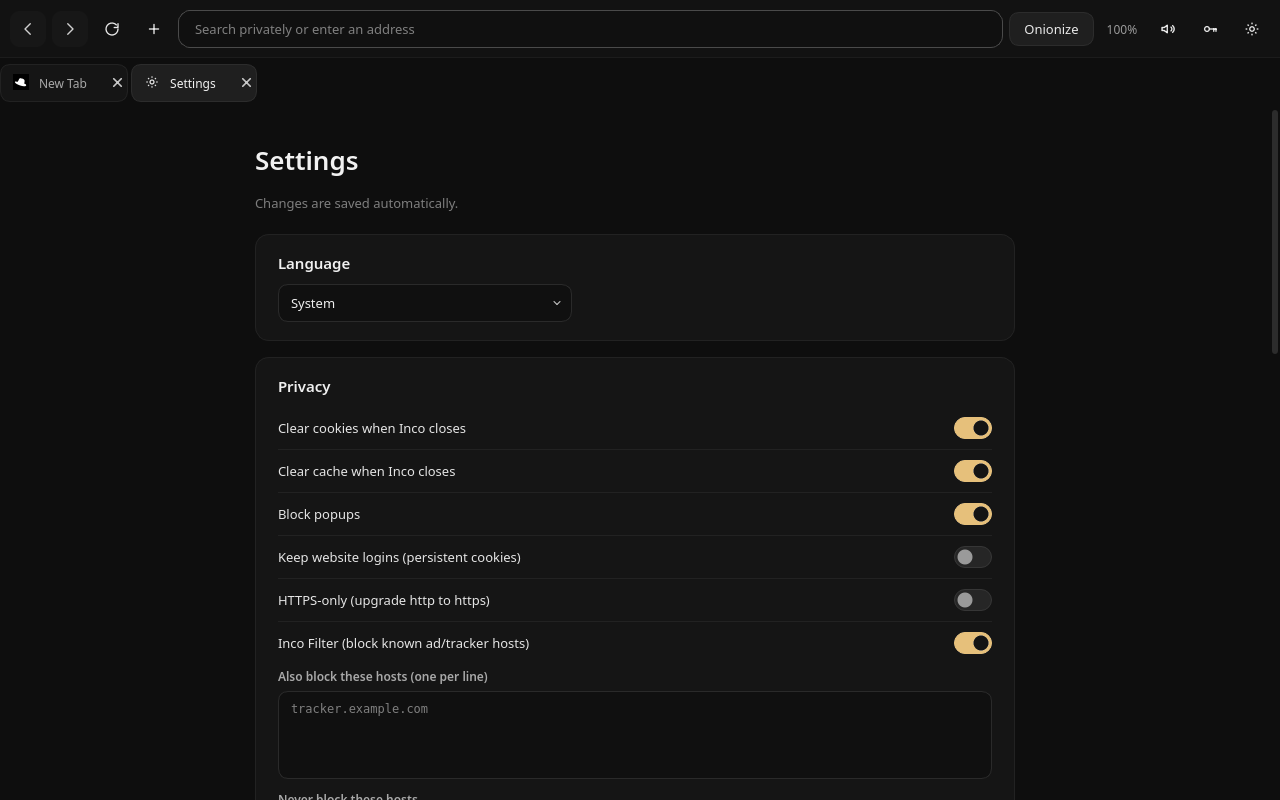Click 'Clear cache when Inco closes' label

[367, 471]
